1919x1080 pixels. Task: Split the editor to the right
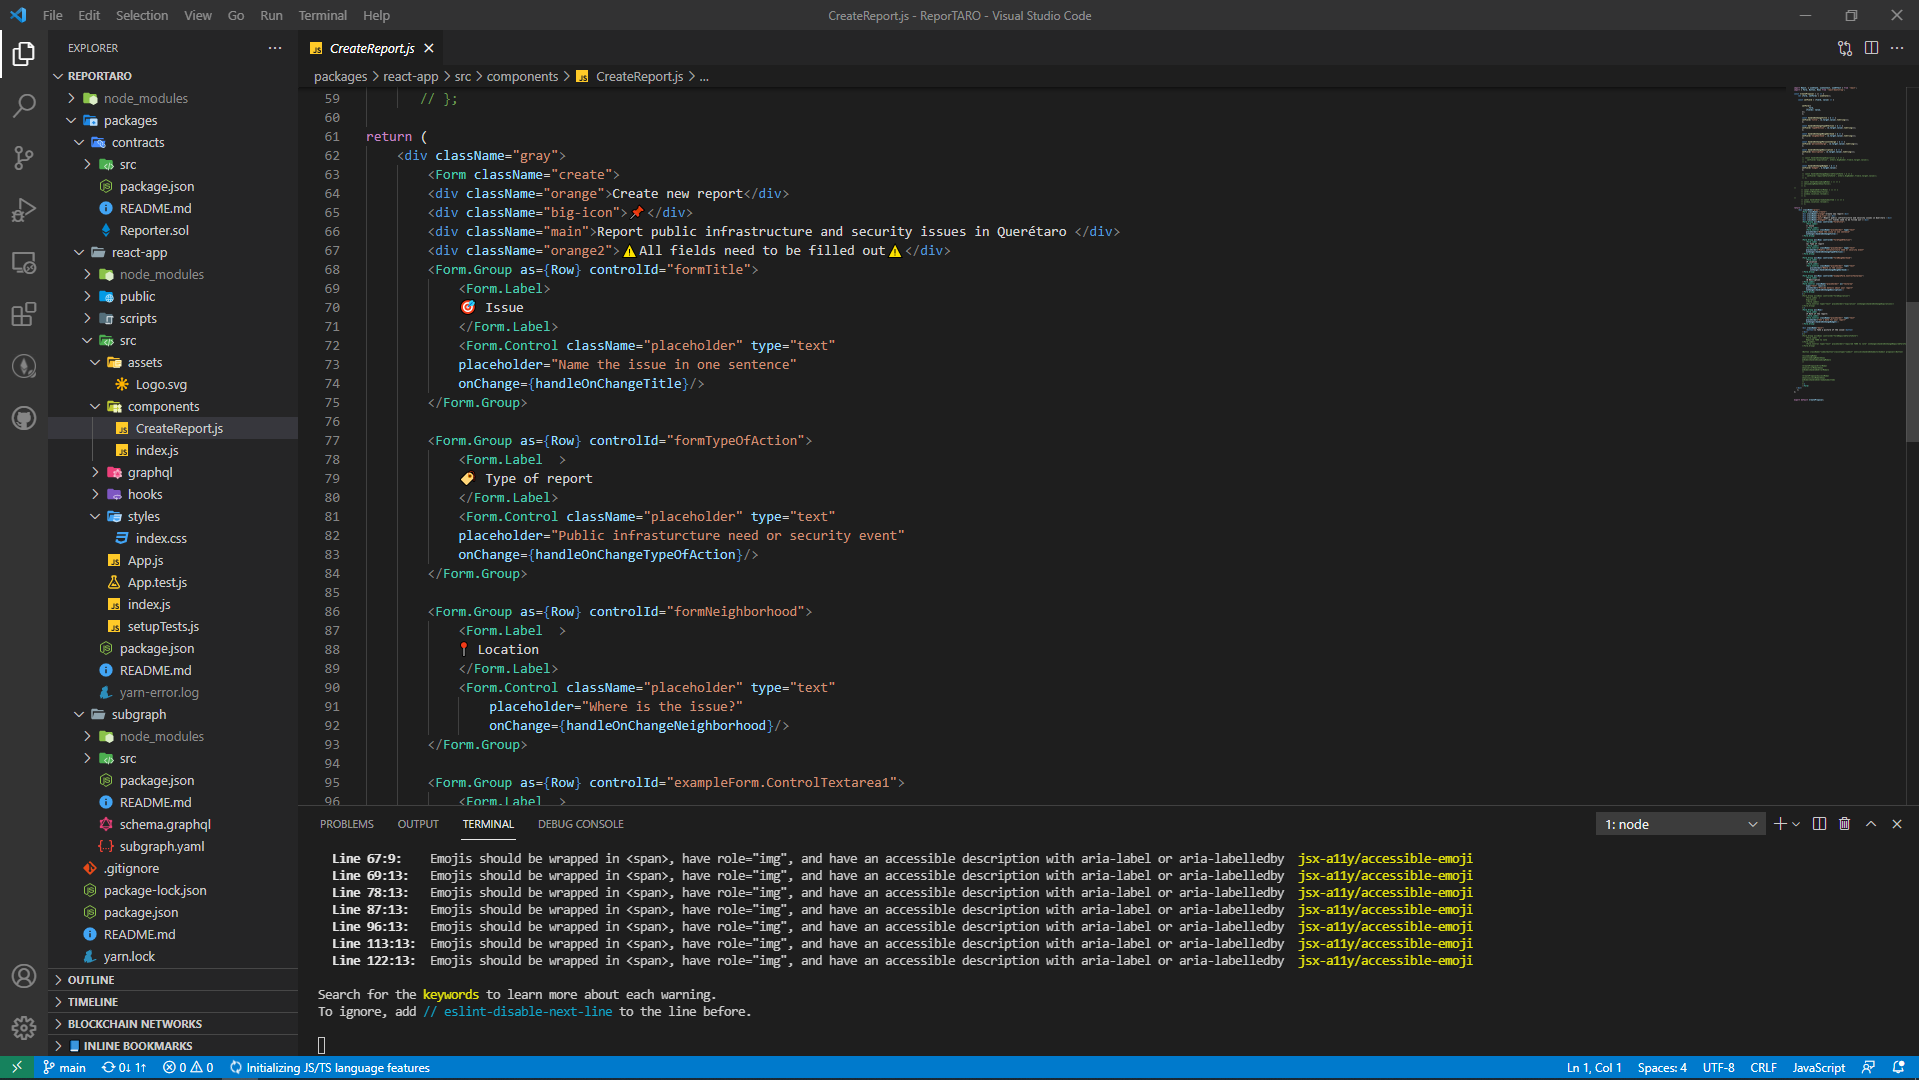click(1871, 48)
